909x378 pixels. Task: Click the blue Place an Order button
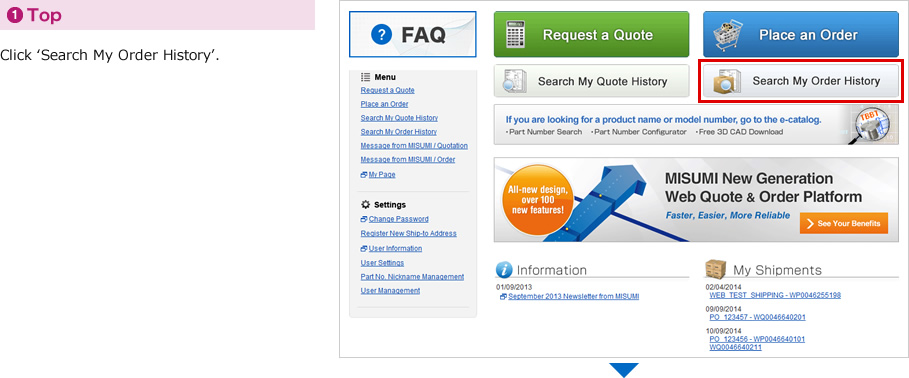tap(801, 34)
